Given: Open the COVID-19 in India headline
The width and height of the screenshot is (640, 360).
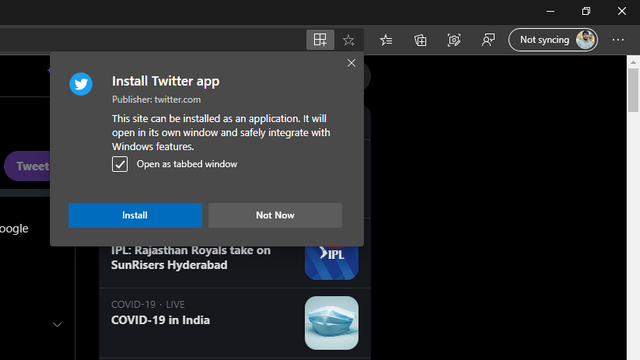Looking at the screenshot, I should (x=160, y=320).
